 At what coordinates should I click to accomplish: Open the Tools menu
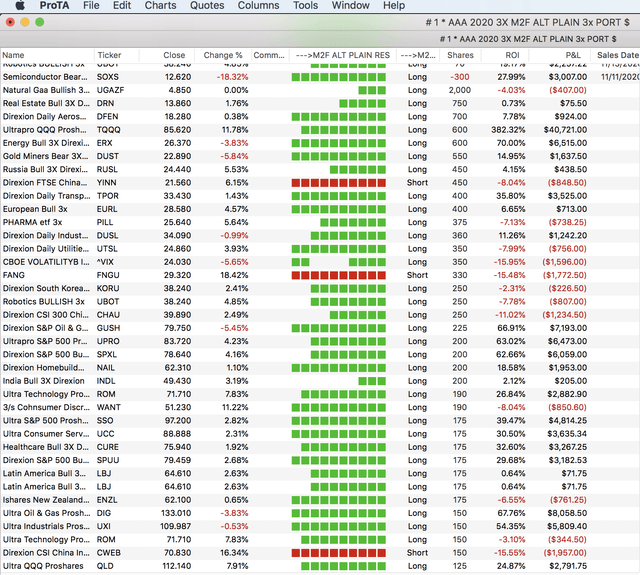pos(305,5)
